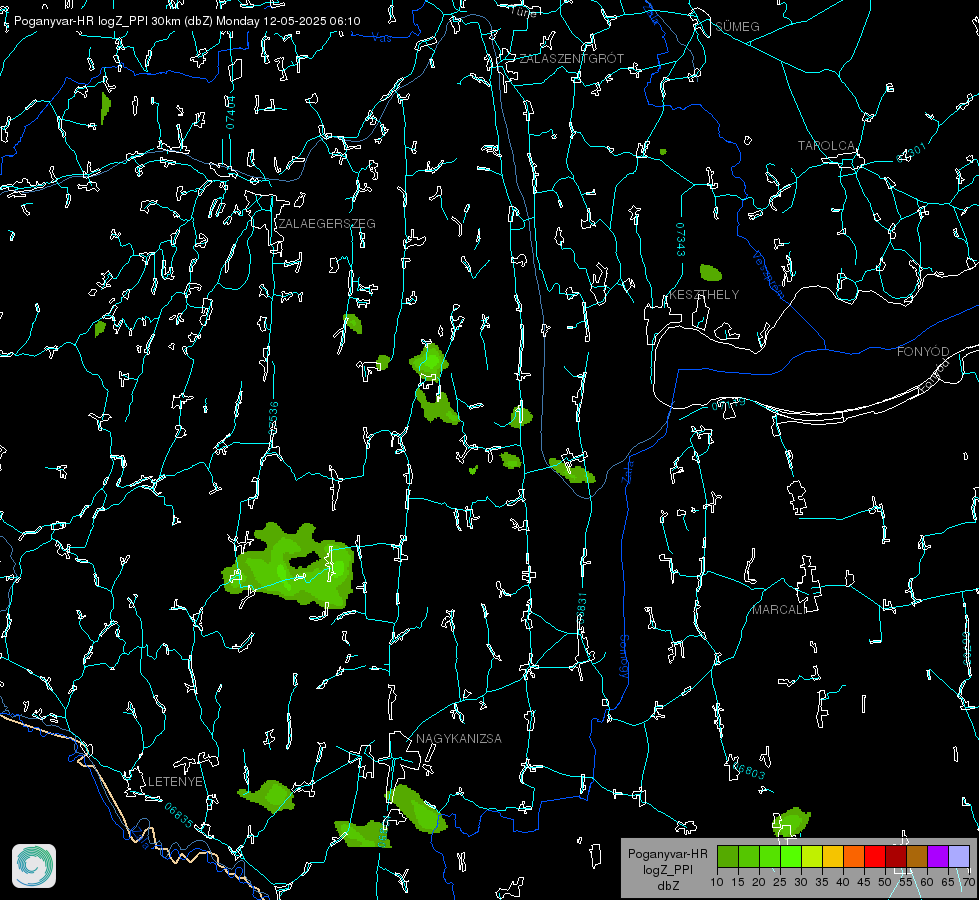Select the brown 55-60 dBZ swatch
The width and height of the screenshot is (979, 900).
(917, 856)
